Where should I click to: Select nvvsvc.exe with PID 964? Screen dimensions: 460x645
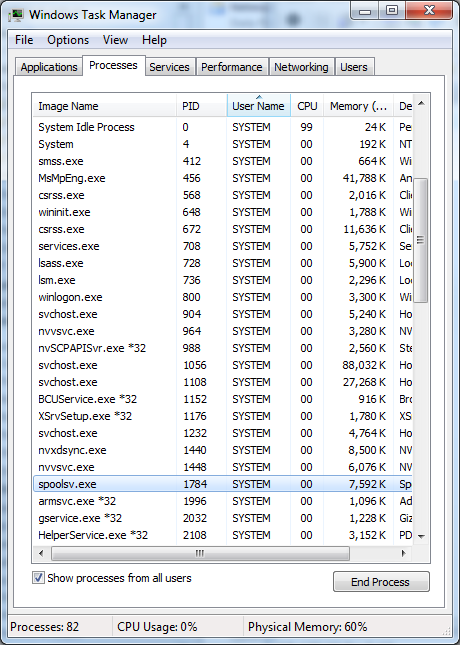(x=223, y=331)
